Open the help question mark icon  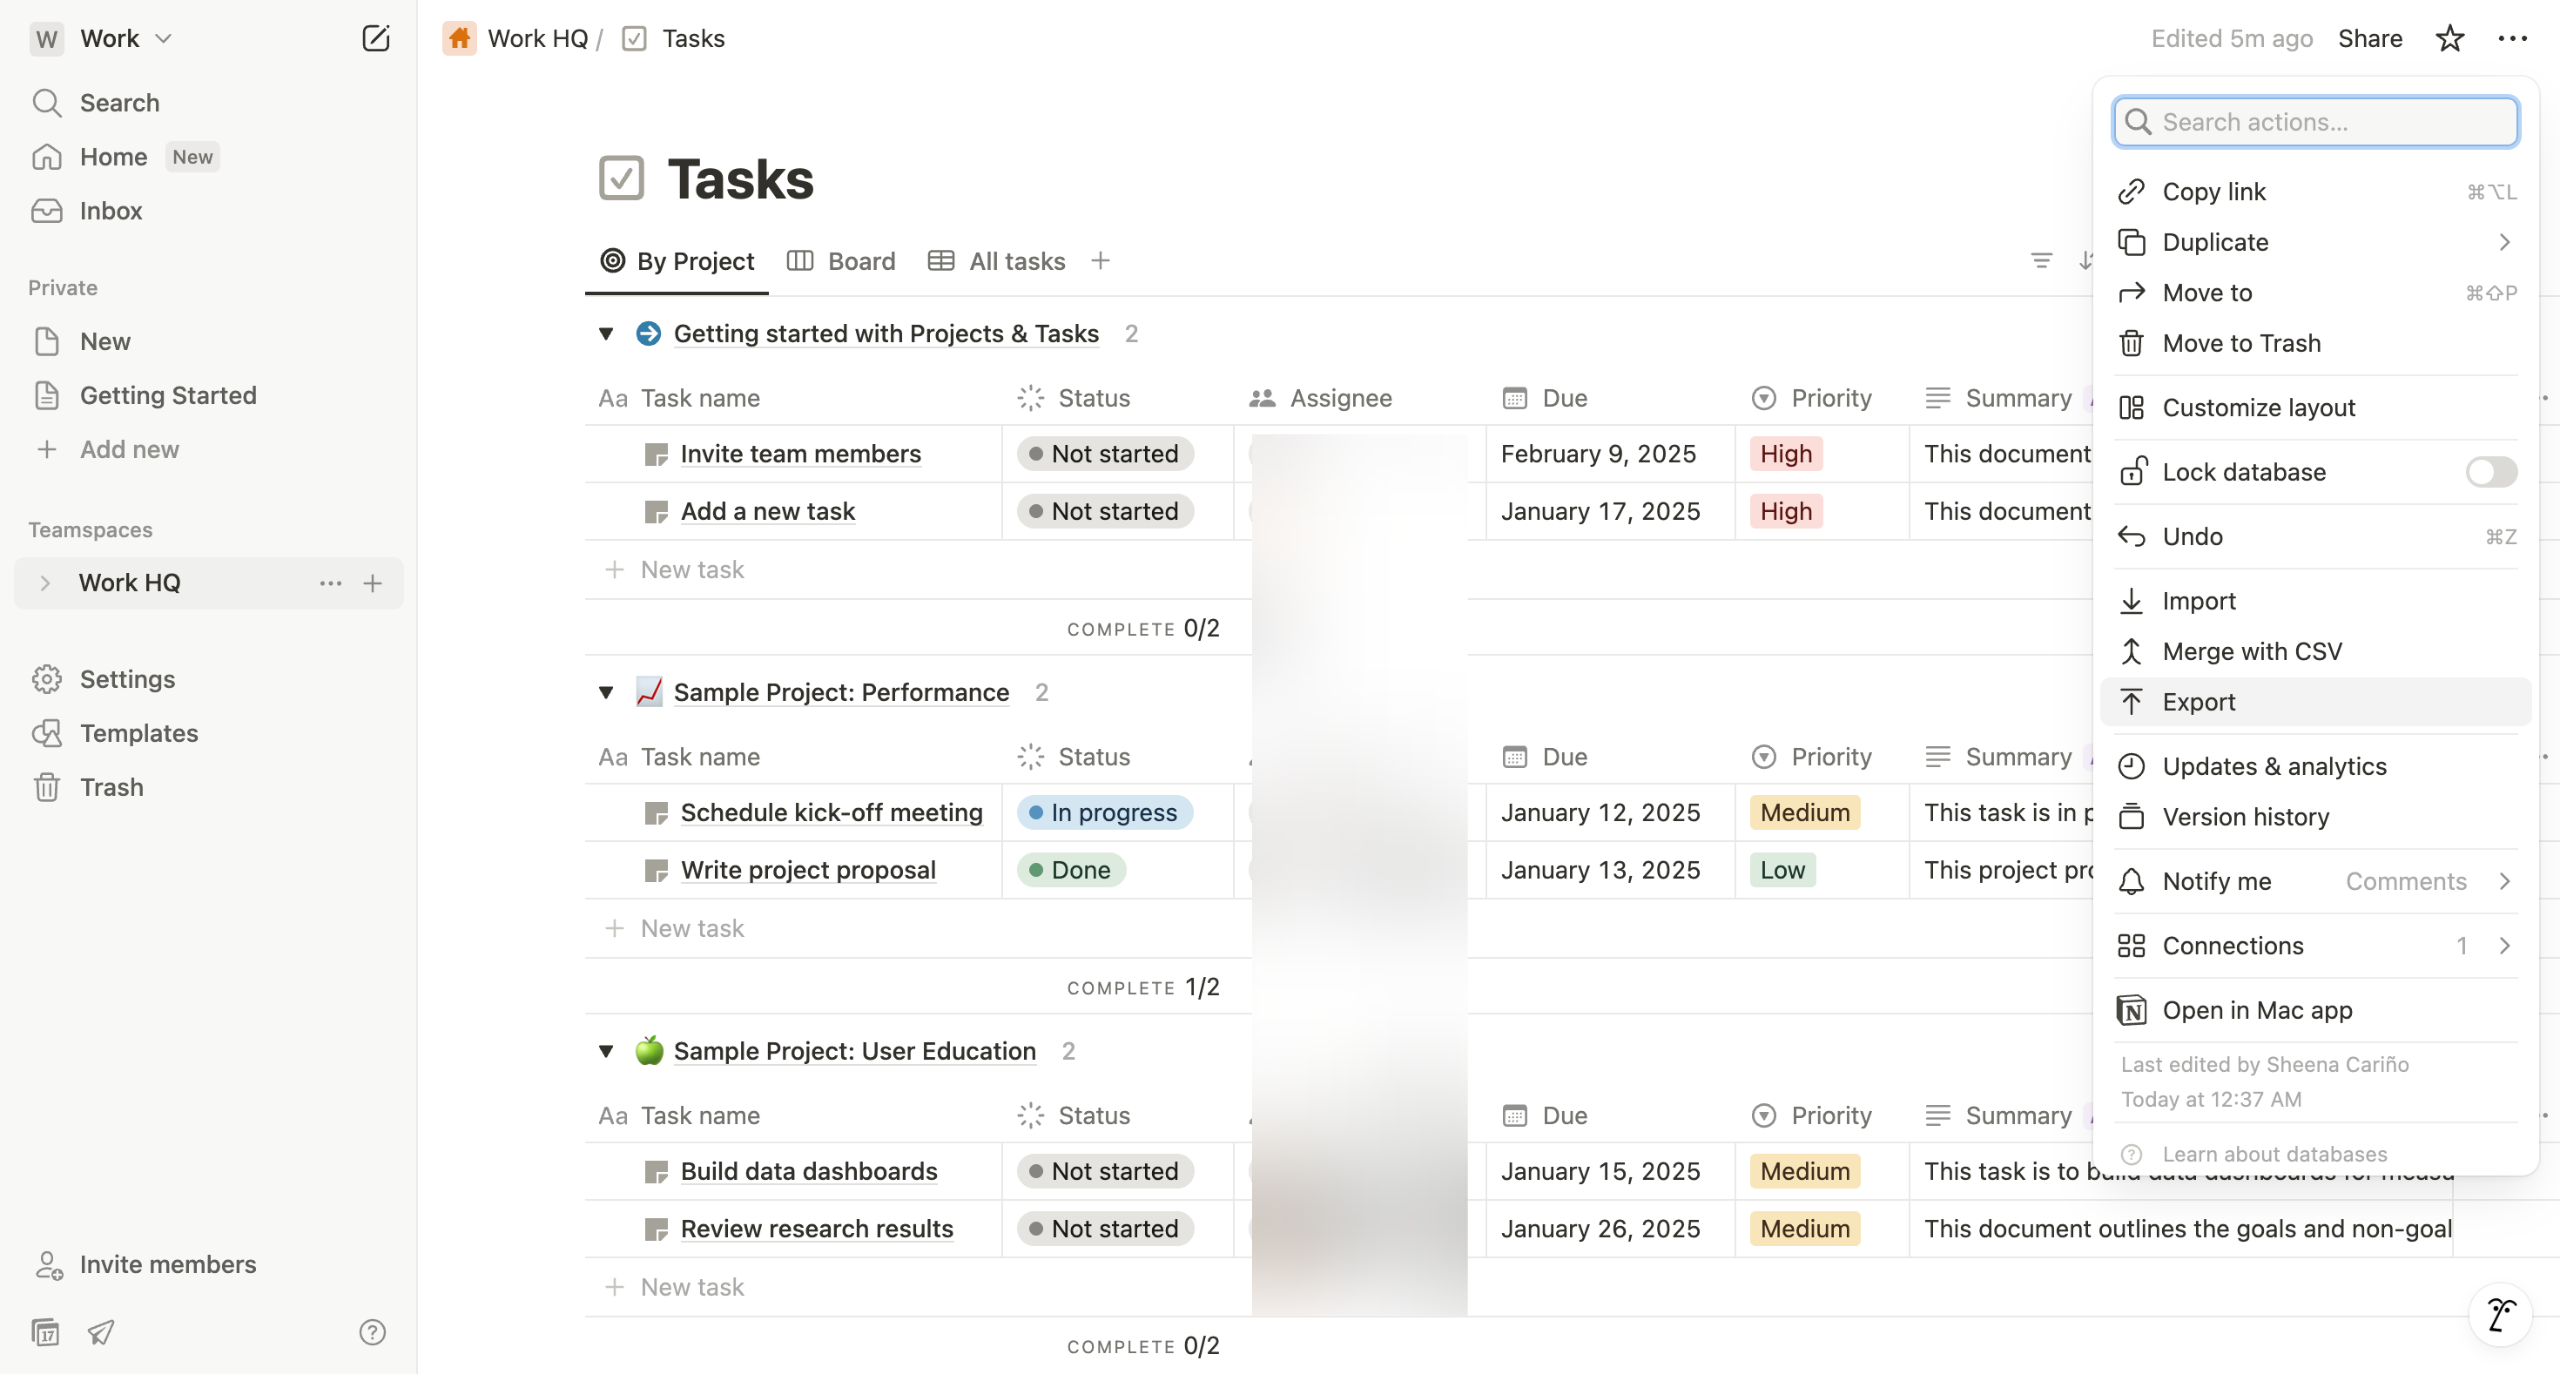click(x=372, y=1332)
